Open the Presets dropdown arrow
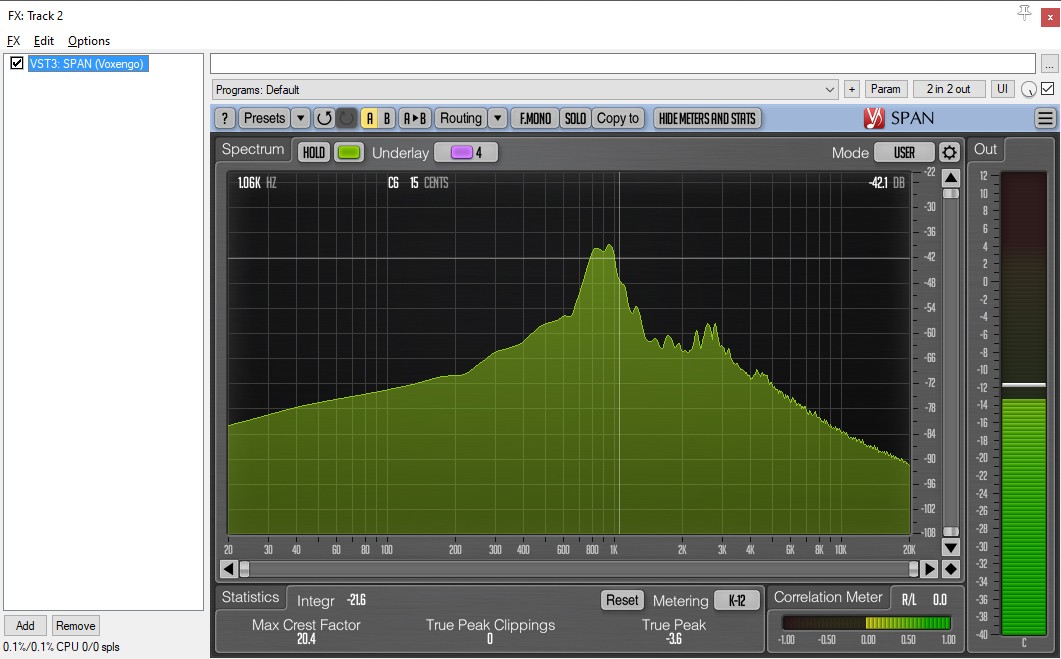The height and width of the screenshot is (659, 1061). pyautogui.click(x=300, y=118)
